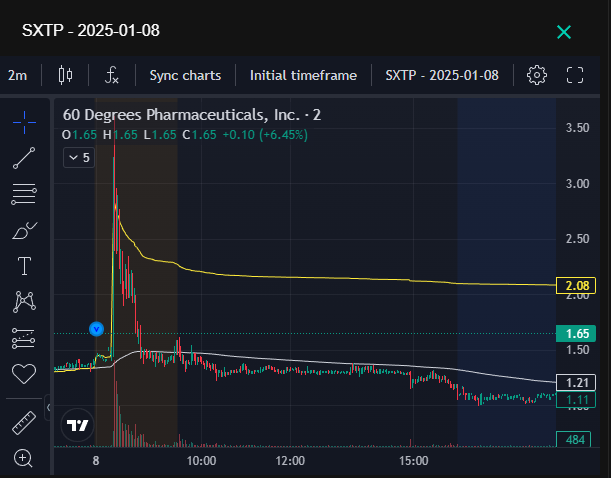Expand the collapsed indicators legend showing 5
The image size is (611, 478).
click(79, 158)
